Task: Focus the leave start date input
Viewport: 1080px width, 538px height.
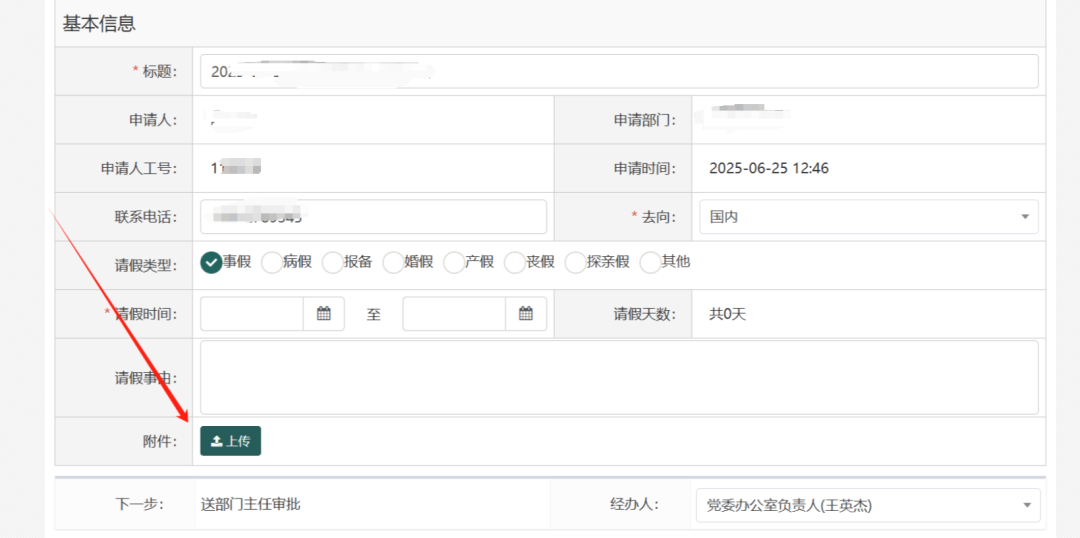Action: click(252, 314)
